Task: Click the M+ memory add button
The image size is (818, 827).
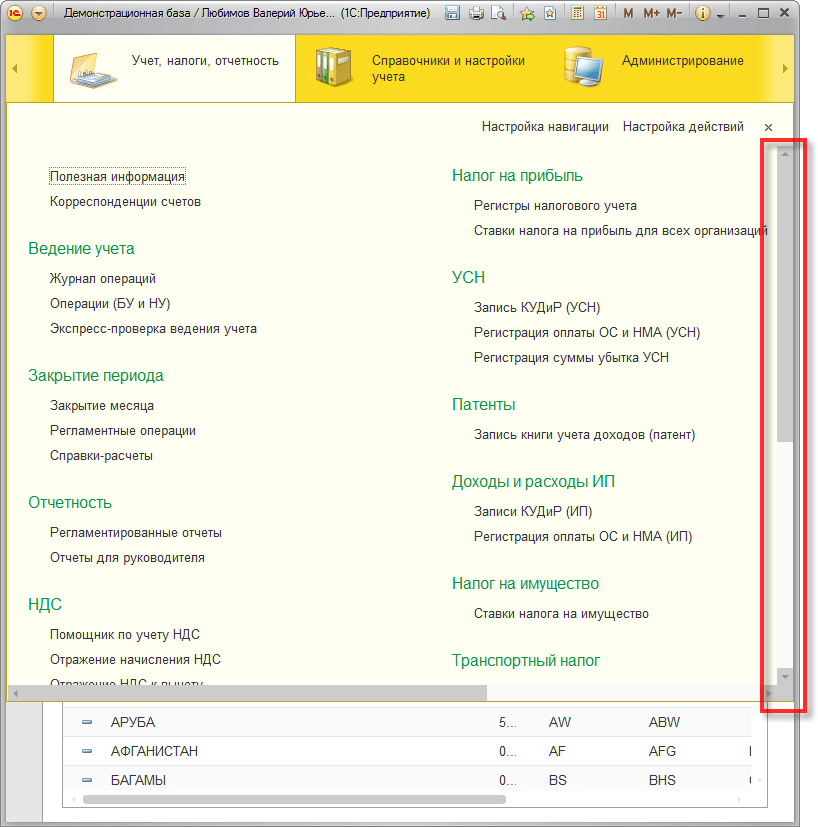Action: click(651, 13)
